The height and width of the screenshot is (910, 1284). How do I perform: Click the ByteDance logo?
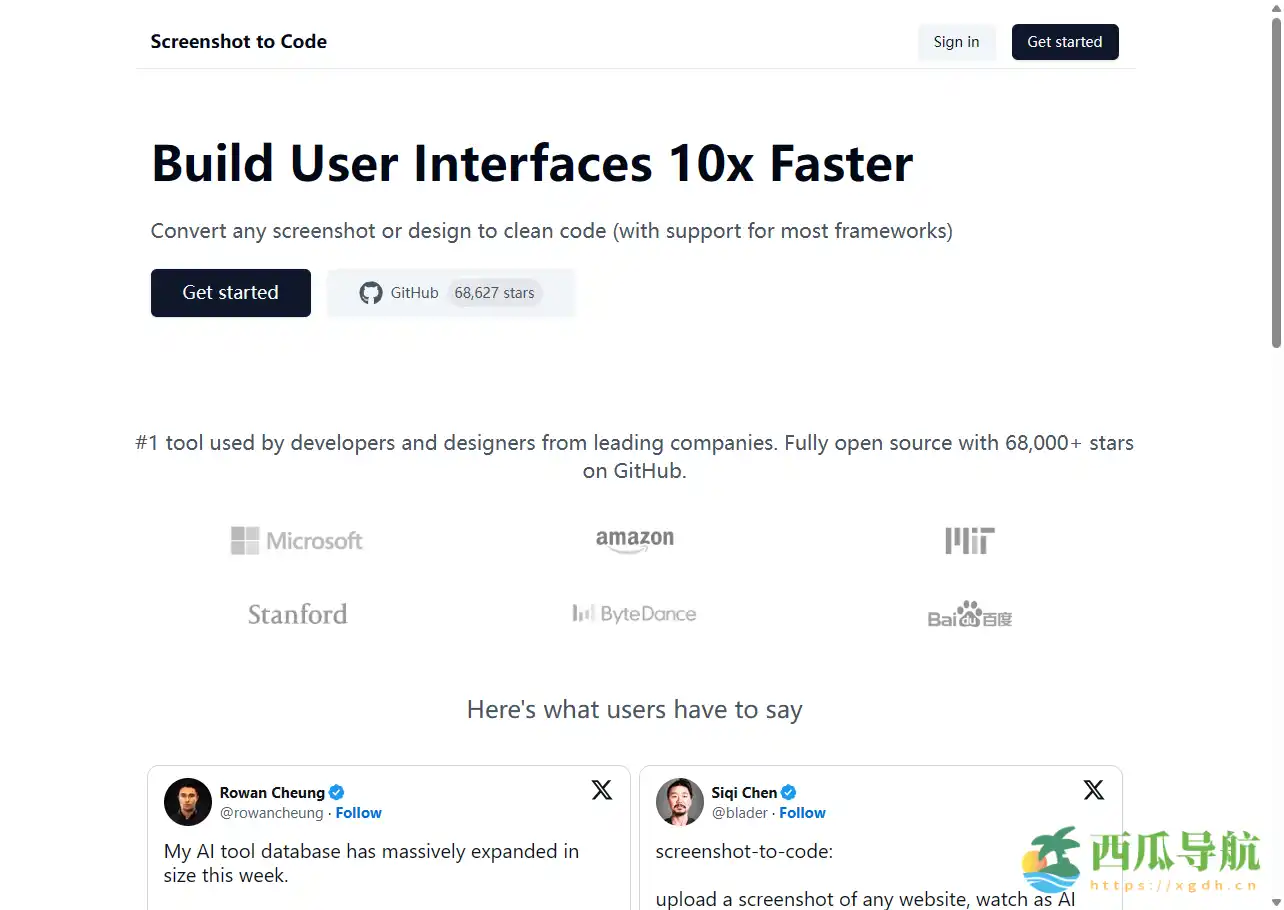[635, 614]
